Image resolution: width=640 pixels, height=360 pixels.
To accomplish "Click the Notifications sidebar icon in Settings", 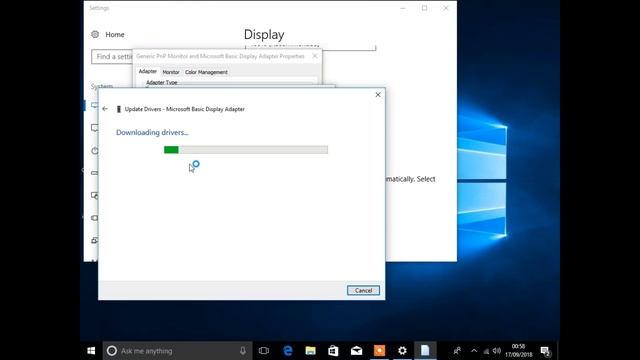I will tap(95, 128).
